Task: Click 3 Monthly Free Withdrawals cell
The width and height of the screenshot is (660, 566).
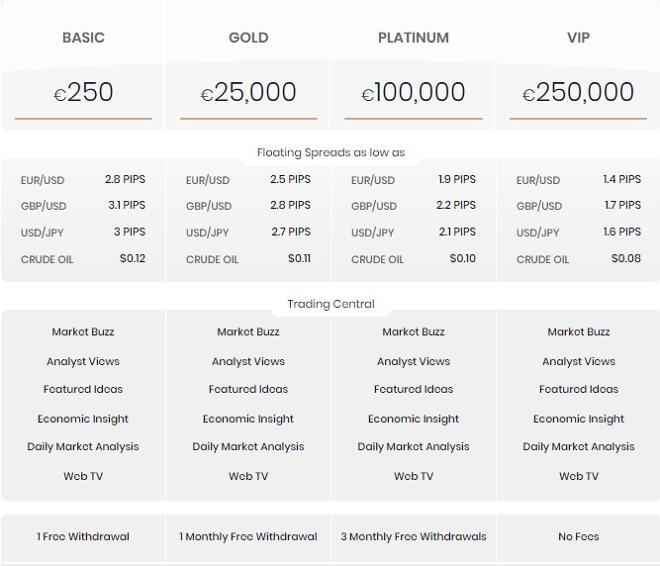Action: 413,537
